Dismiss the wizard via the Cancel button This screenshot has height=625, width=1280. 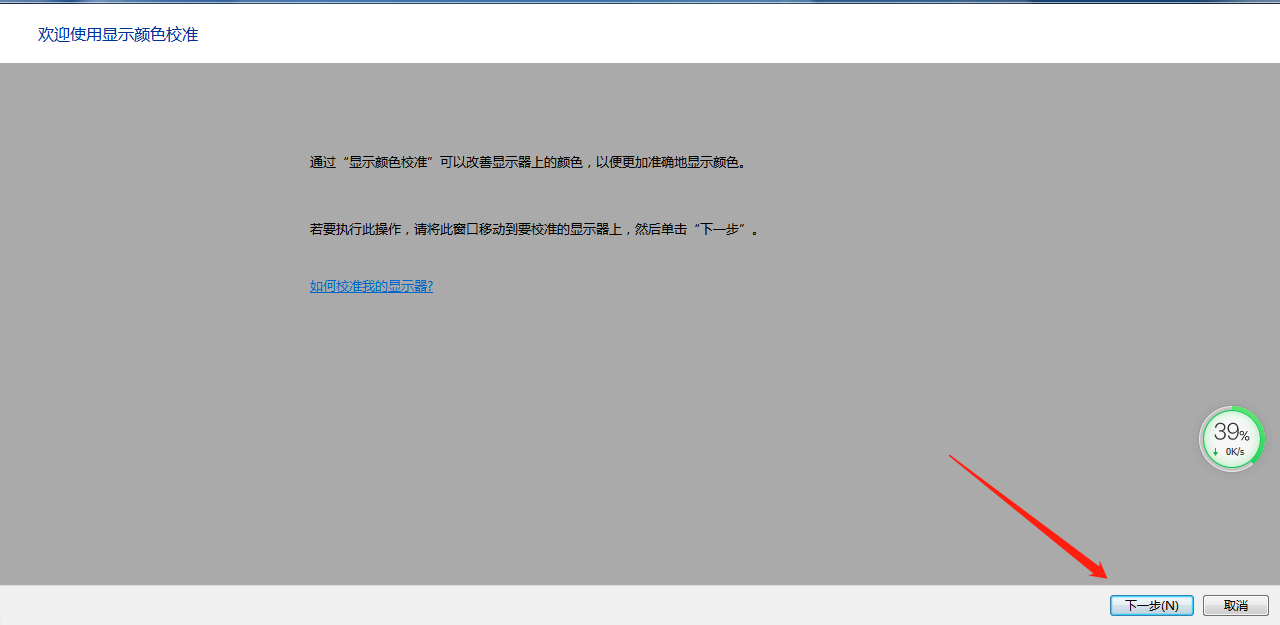[1235, 605]
